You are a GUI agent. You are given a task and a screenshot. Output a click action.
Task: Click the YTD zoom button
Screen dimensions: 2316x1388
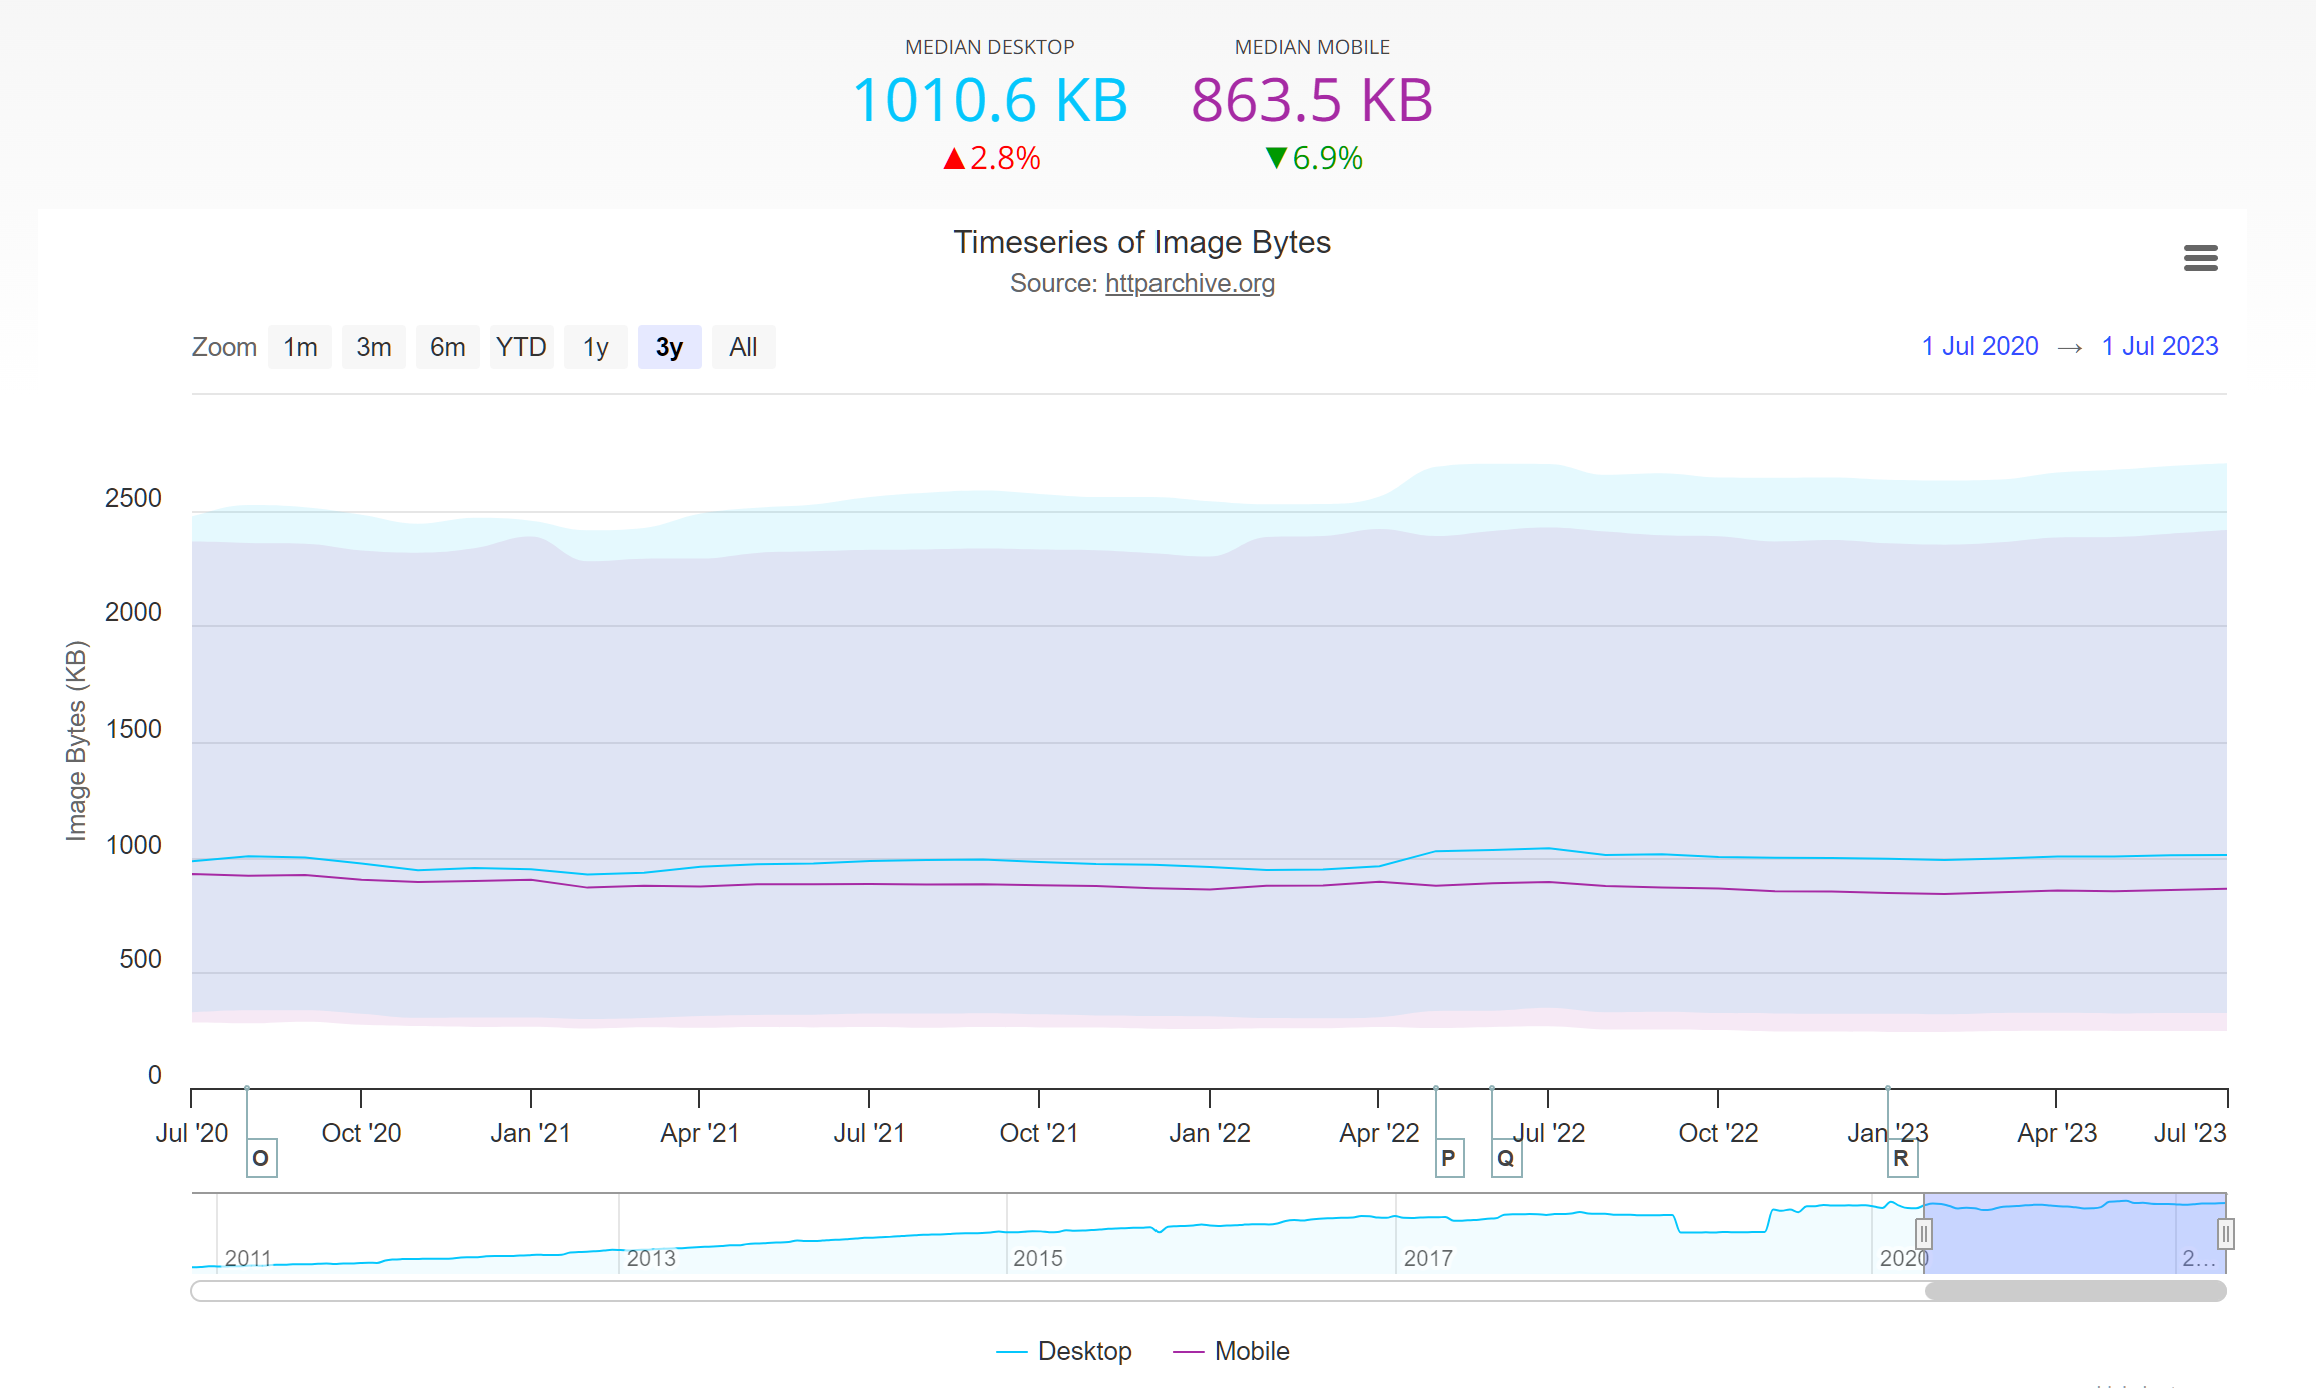[x=521, y=347]
